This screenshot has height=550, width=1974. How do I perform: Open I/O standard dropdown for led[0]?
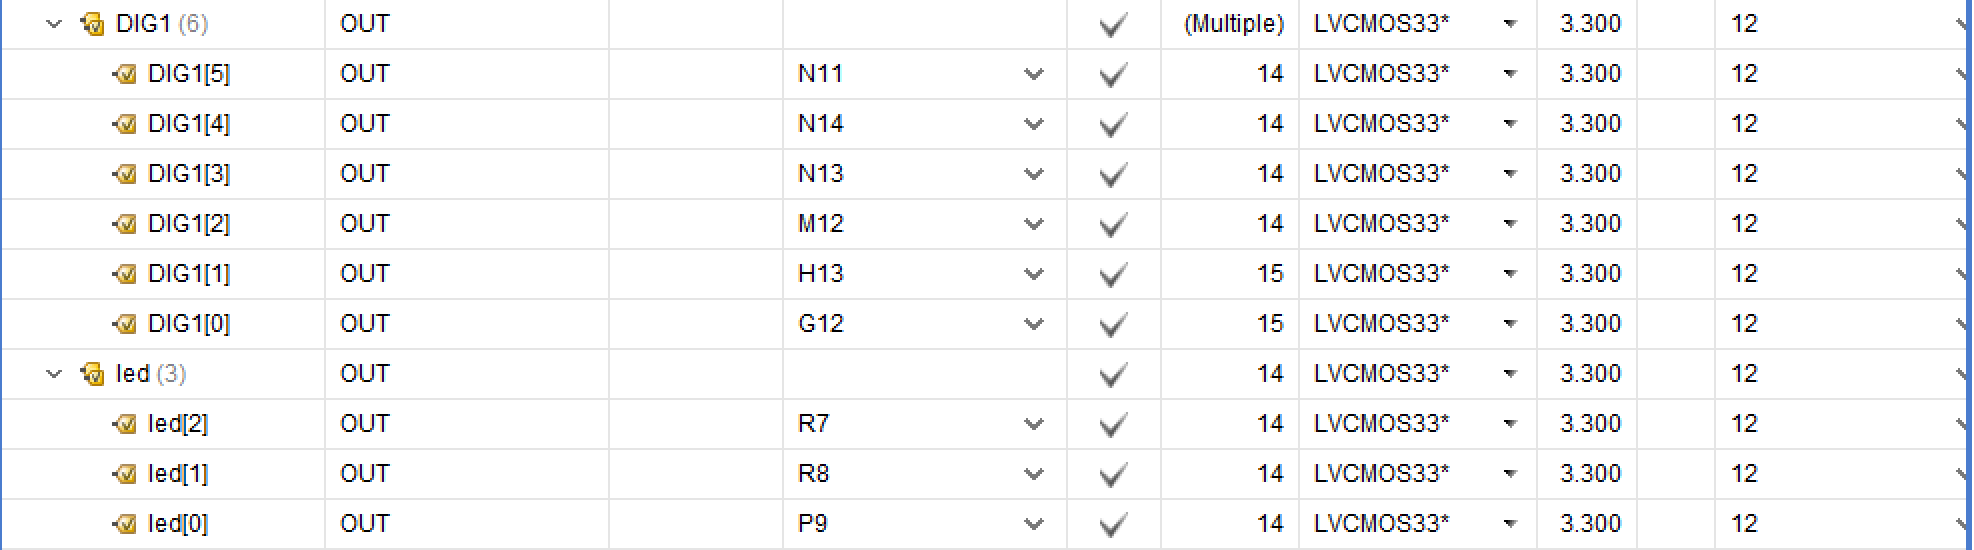(x=1510, y=524)
